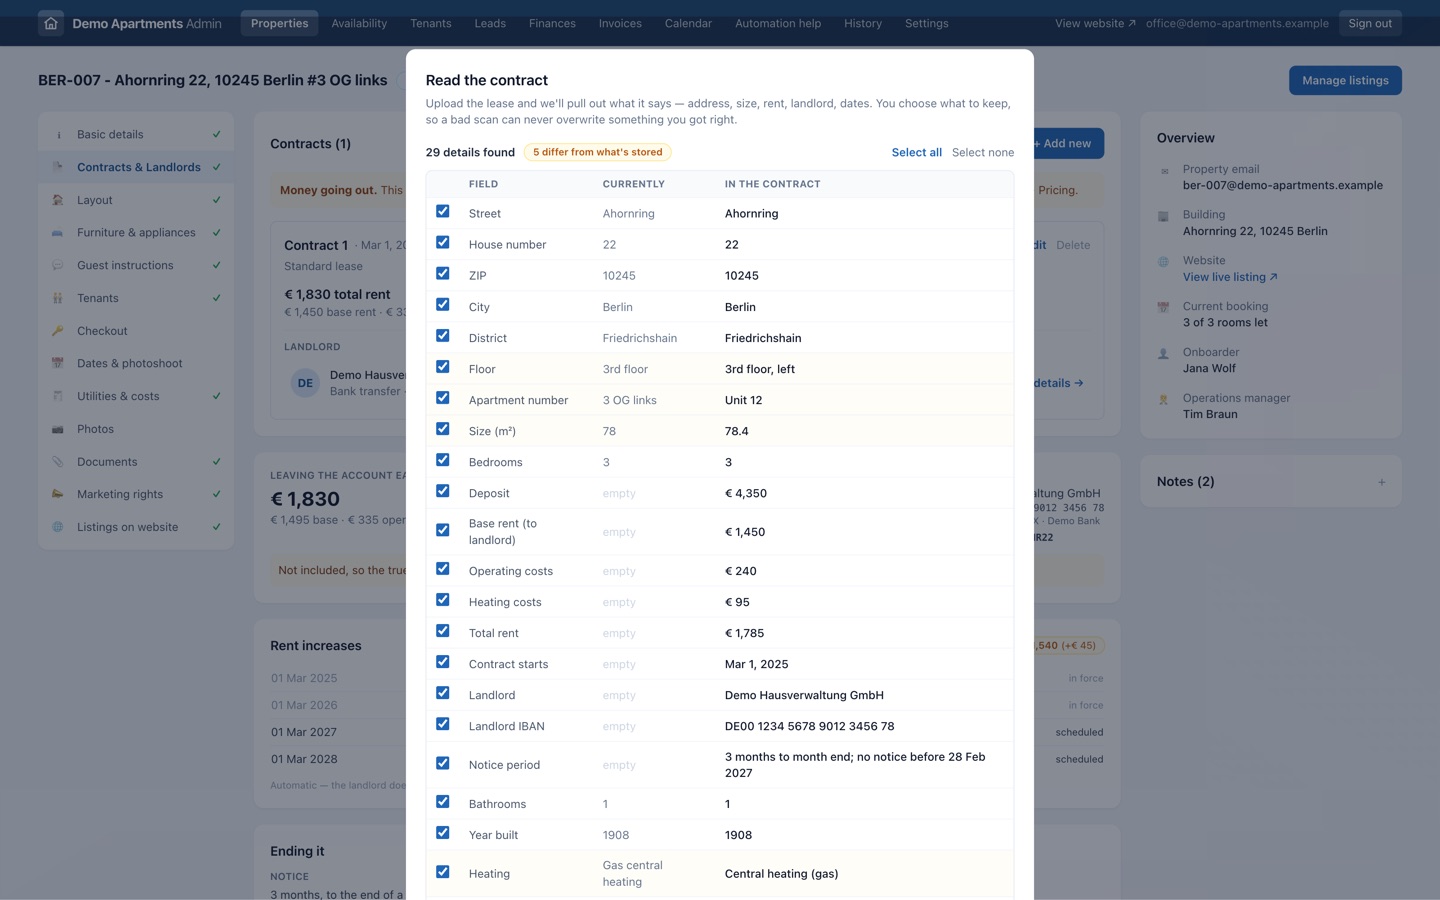Click the '5 differ from what's stored' badge

598,152
